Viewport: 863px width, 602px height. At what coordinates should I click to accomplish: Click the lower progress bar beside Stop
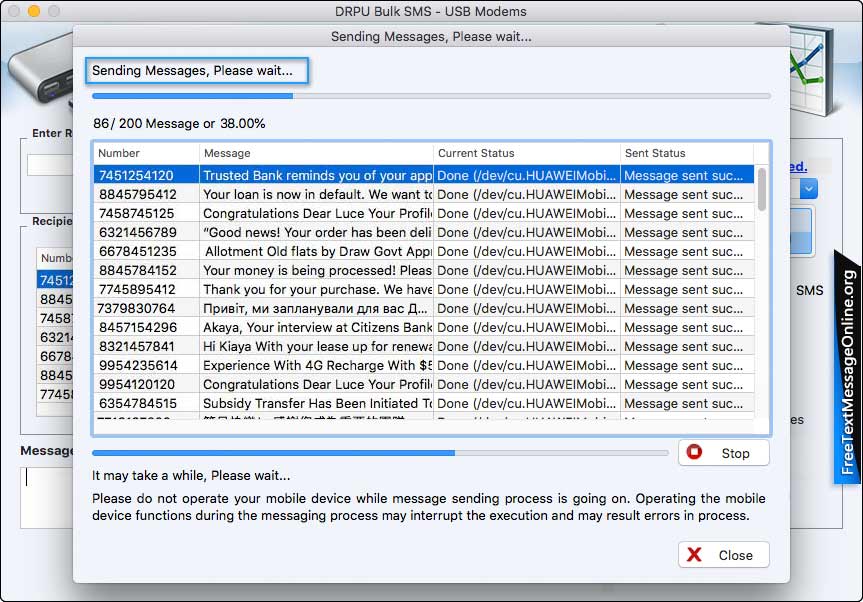380,453
